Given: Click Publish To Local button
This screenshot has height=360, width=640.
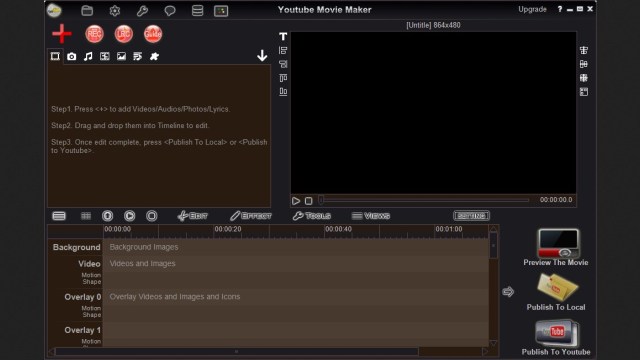Looking at the screenshot, I should 556,292.
